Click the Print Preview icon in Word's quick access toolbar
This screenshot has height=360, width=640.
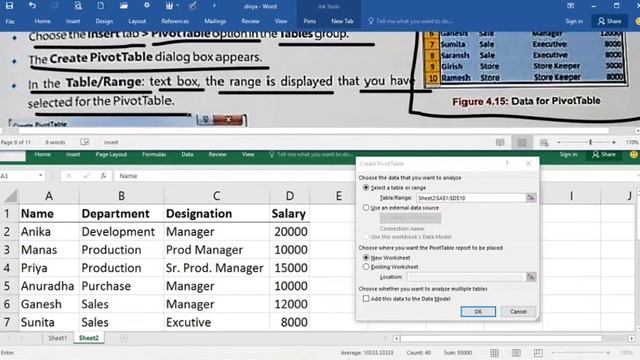[x=78, y=6]
